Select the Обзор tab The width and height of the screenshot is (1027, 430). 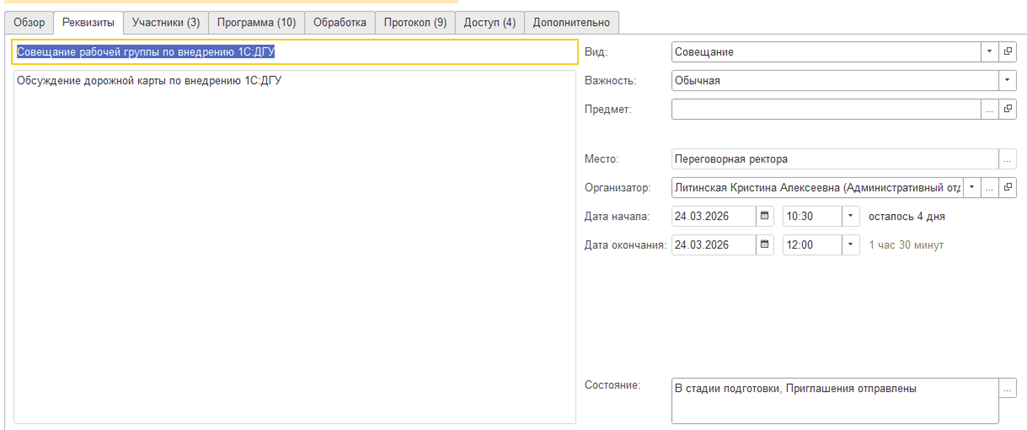point(29,22)
